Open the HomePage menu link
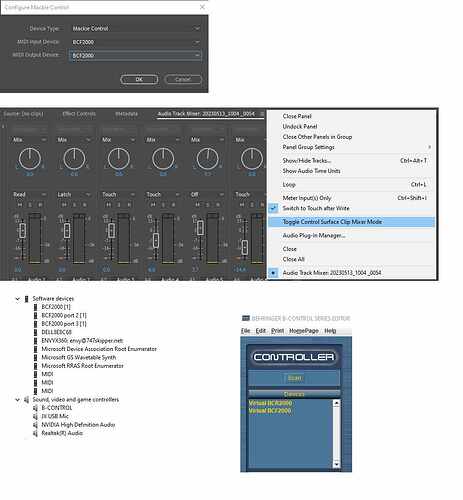 tap(304, 331)
